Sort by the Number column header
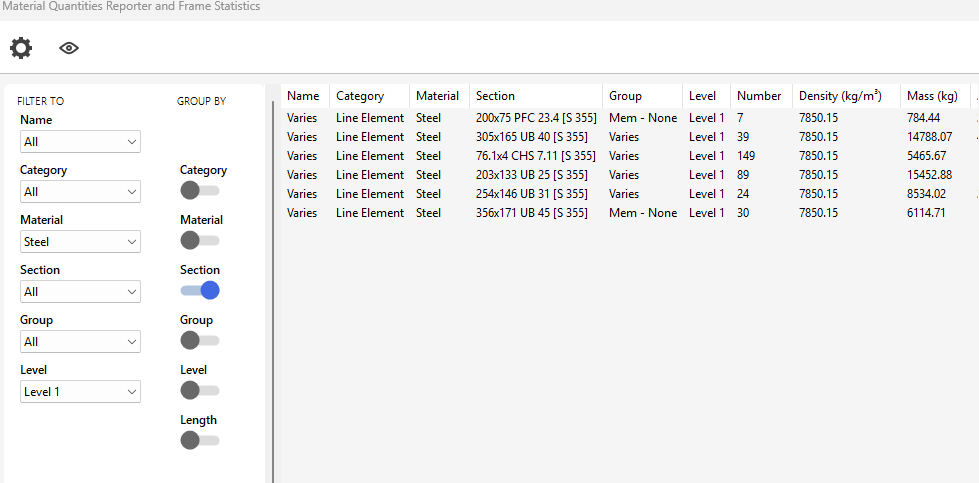The image size is (979, 483). 762,96
